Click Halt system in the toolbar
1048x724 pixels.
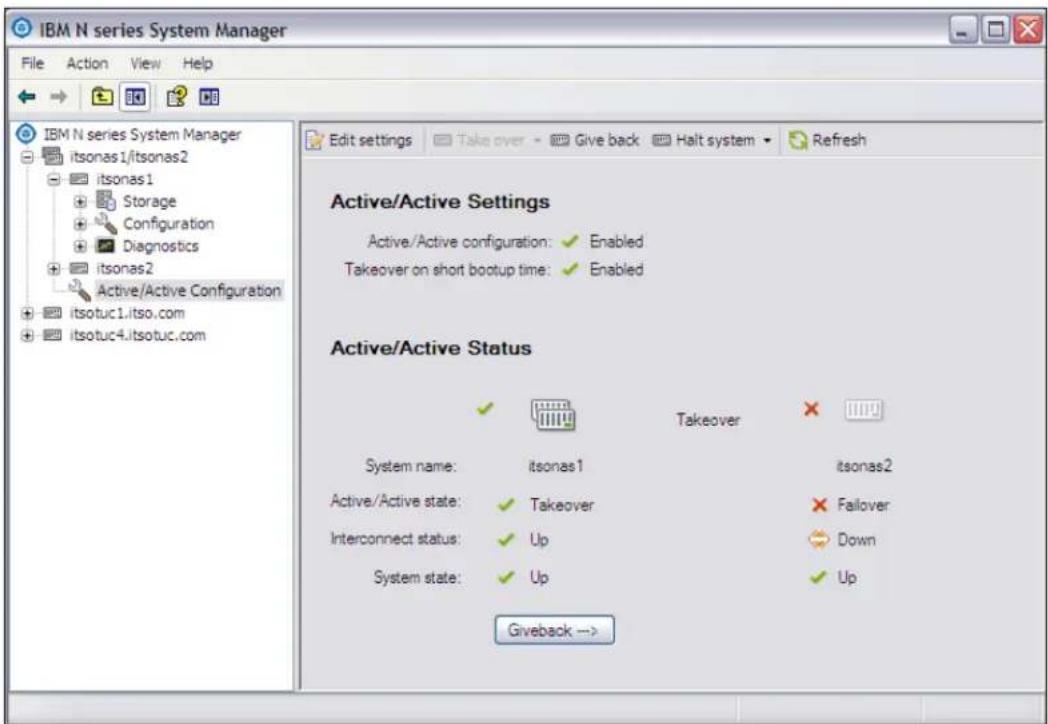(704, 140)
